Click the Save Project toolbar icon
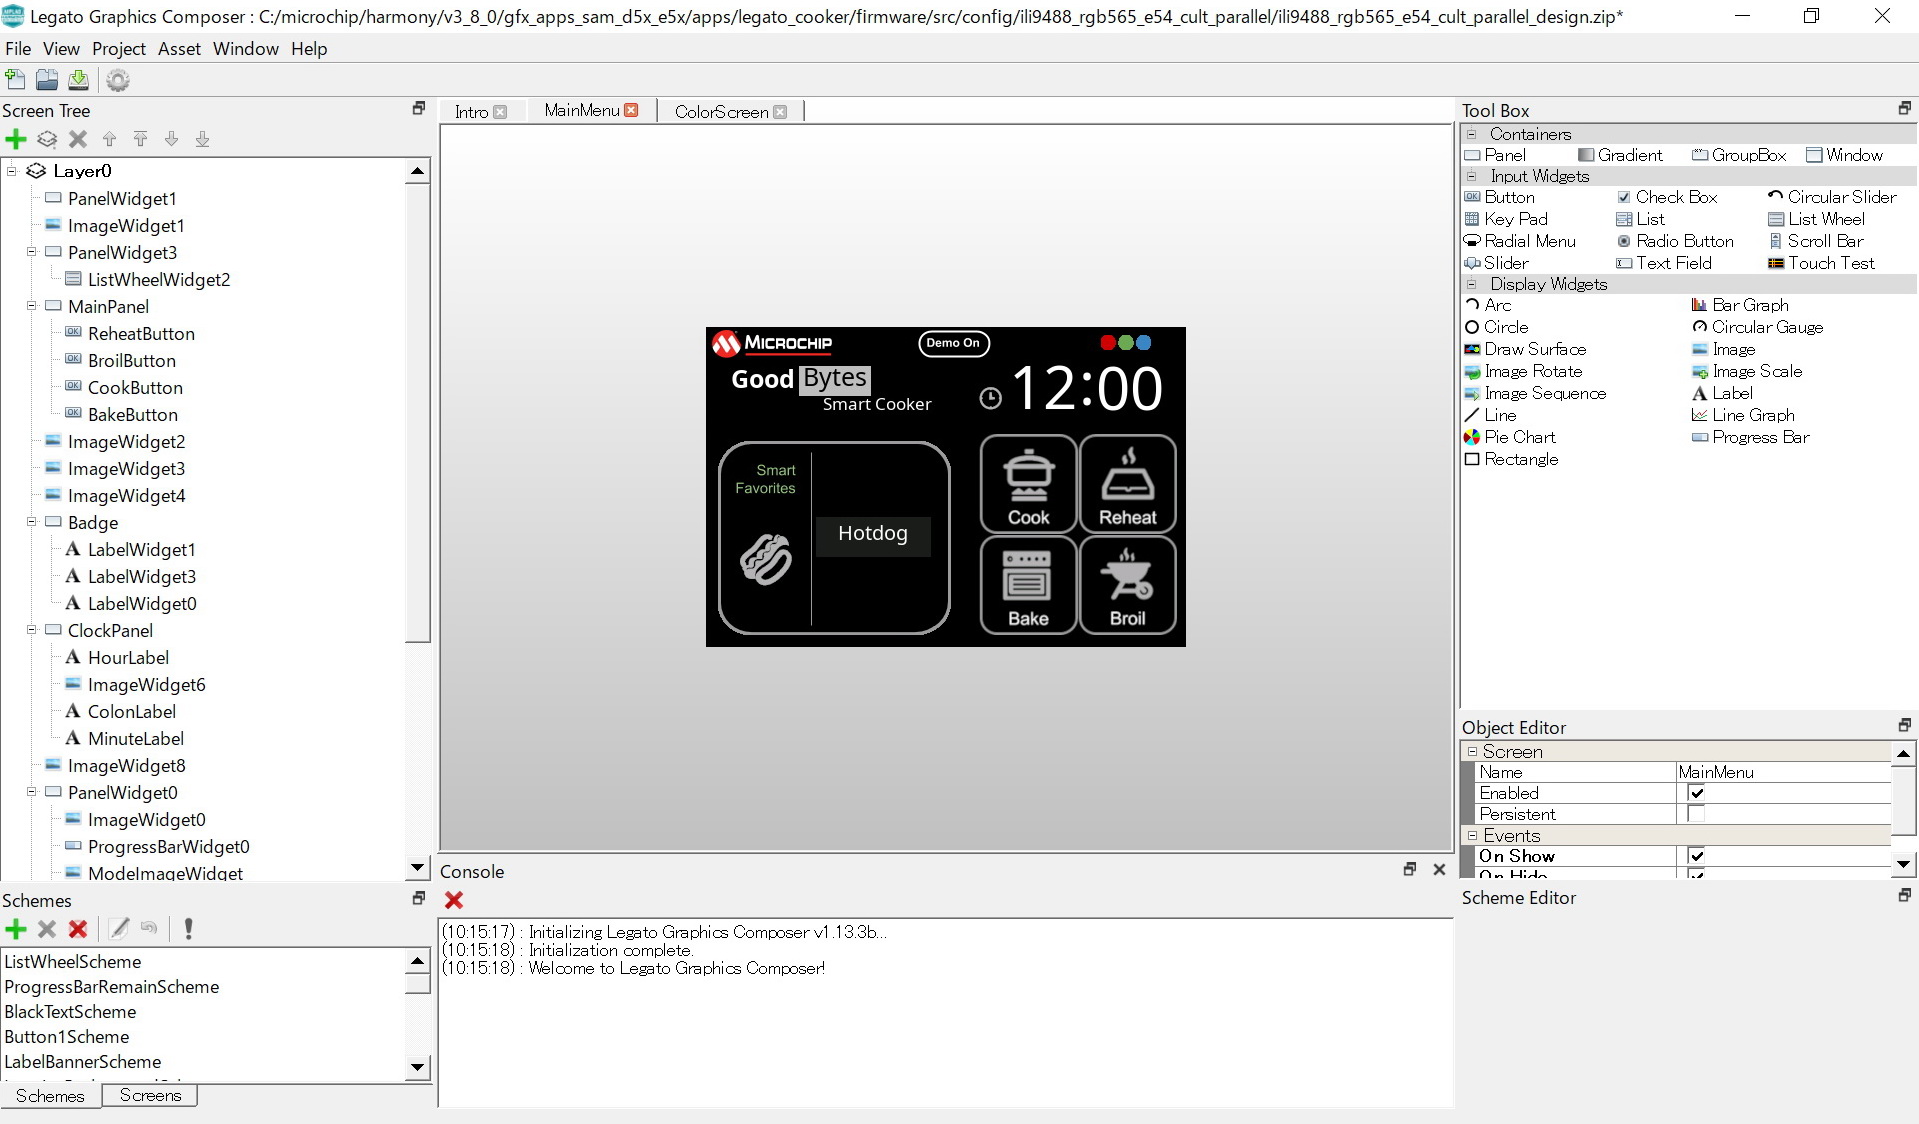The image size is (1919, 1124). pos(78,80)
